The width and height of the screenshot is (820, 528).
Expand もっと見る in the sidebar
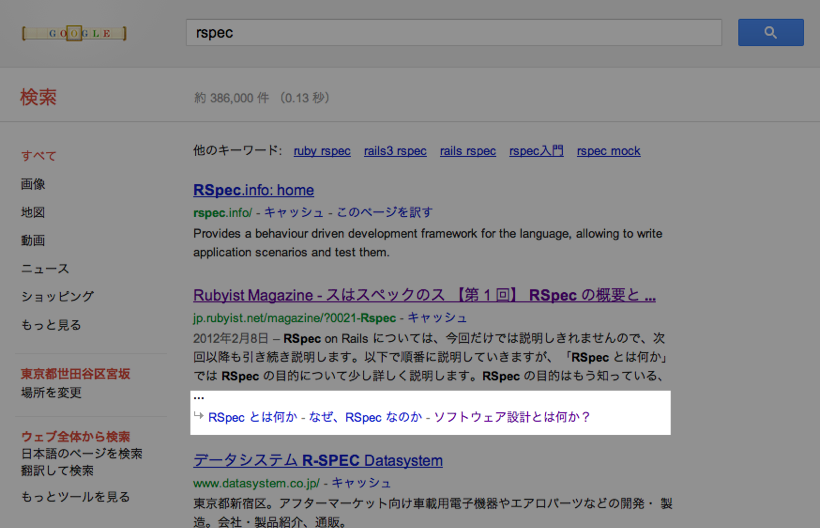tap(51, 324)
